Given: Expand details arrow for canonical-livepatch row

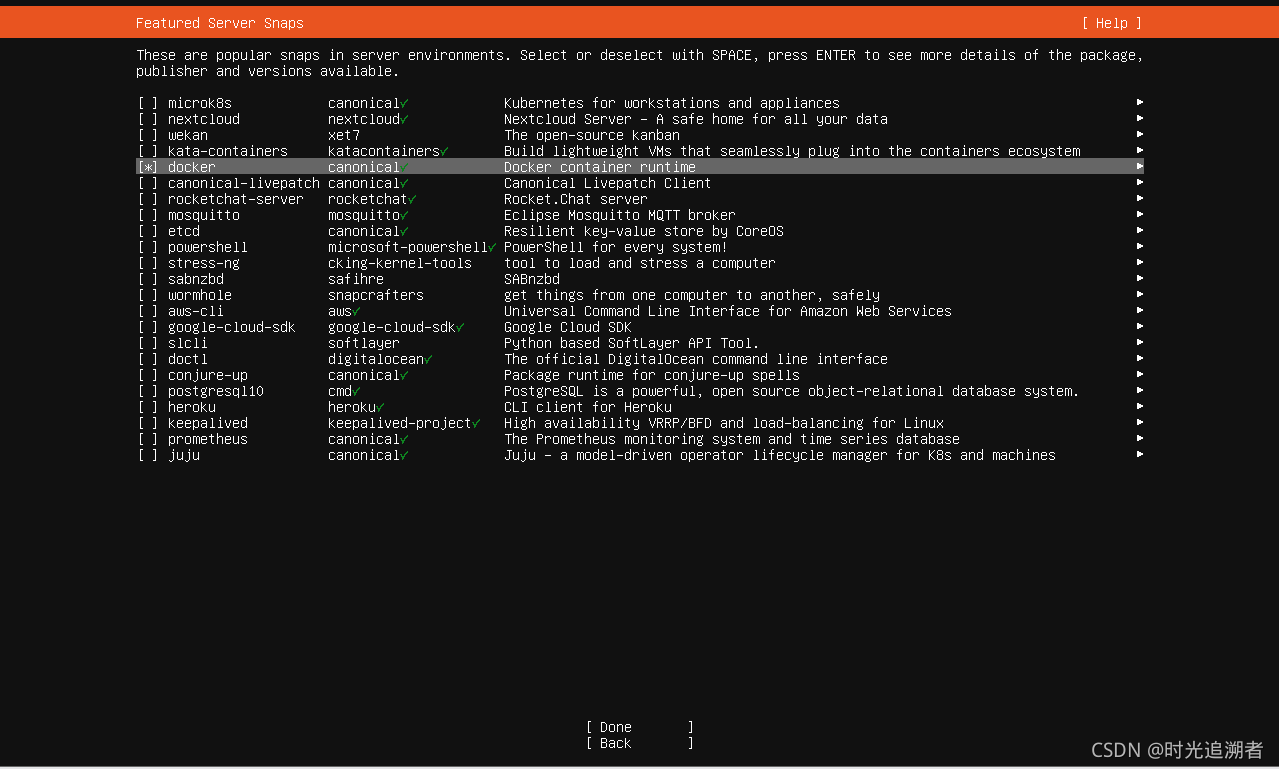Looking at the screenshot, I should (1140, 182).
